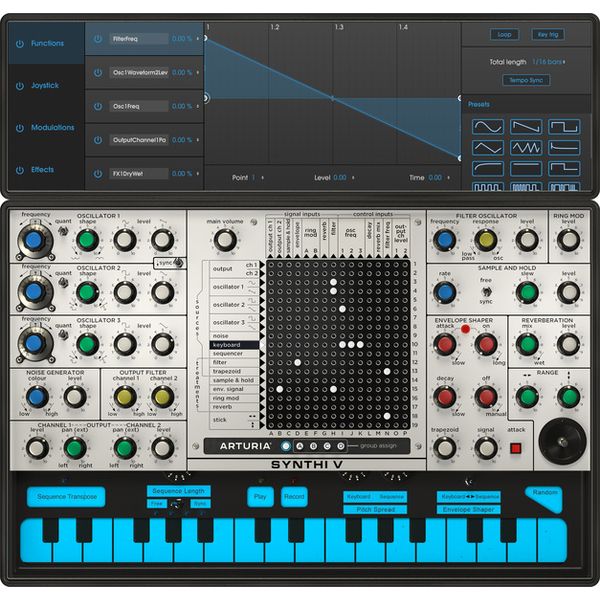Click the power icon next to Joystick
This screenshot has width=600, height=600.
point(20,86)
